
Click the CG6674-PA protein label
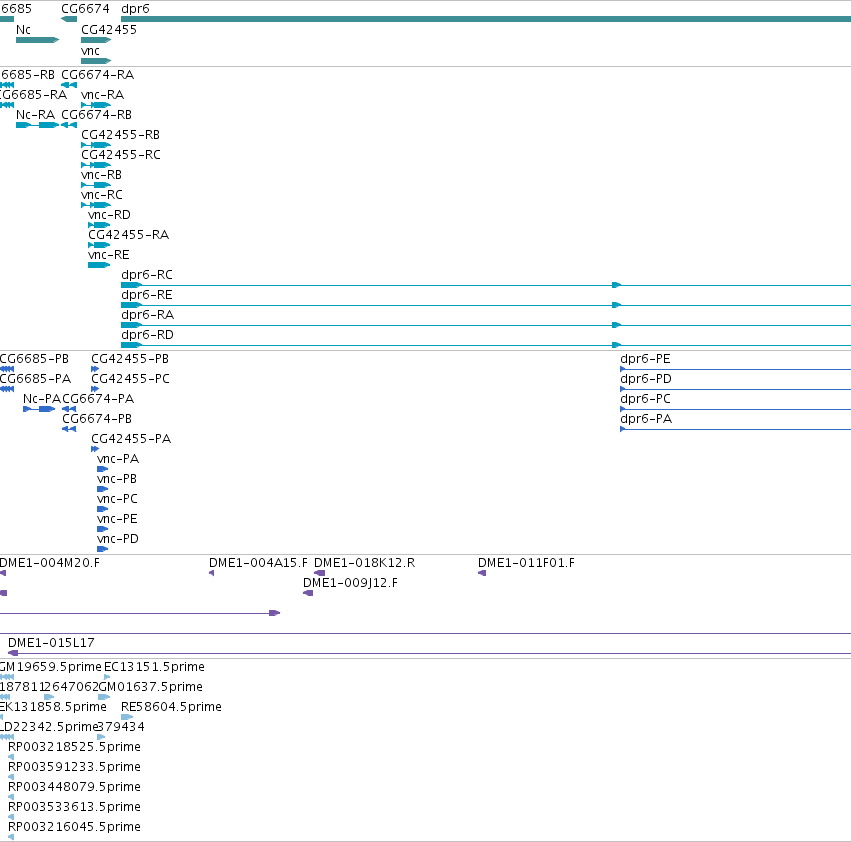click(98, 398)
